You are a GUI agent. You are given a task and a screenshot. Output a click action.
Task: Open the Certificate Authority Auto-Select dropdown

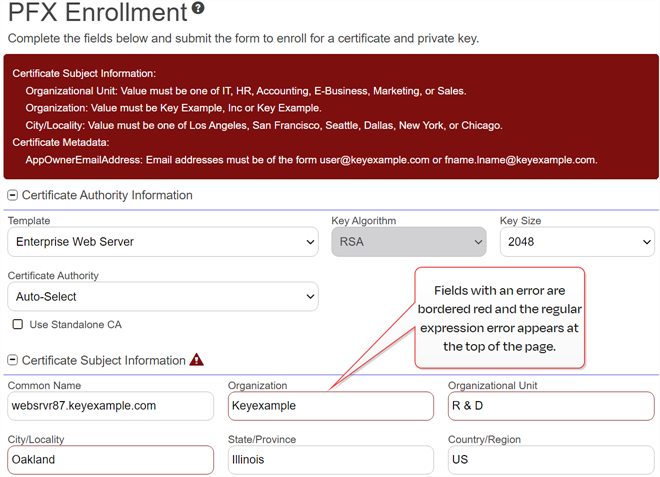coord(163,297)
